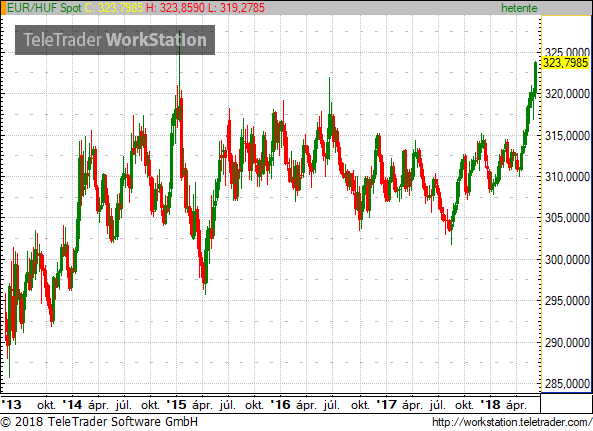This screenshot has height=431, width=593.
Task: Click the EUR/HUF Spot title label
Action: click(x=44, y=8)
